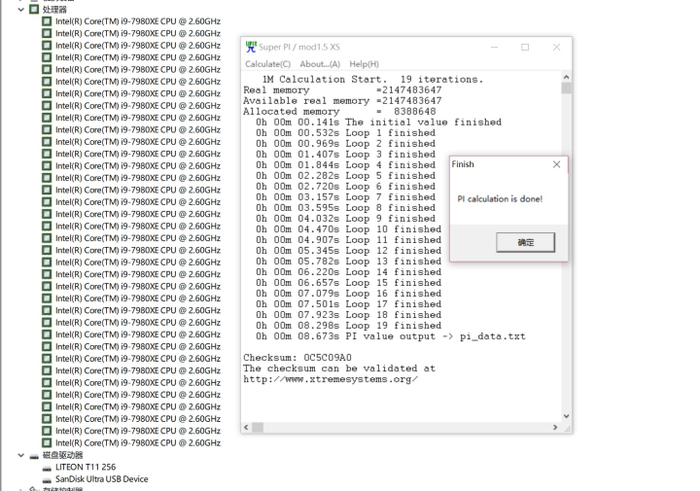Screen dimensions: 700x491
Task: Click the horizontal scroll left arrow in Super PI
Action: click(246, 428)
